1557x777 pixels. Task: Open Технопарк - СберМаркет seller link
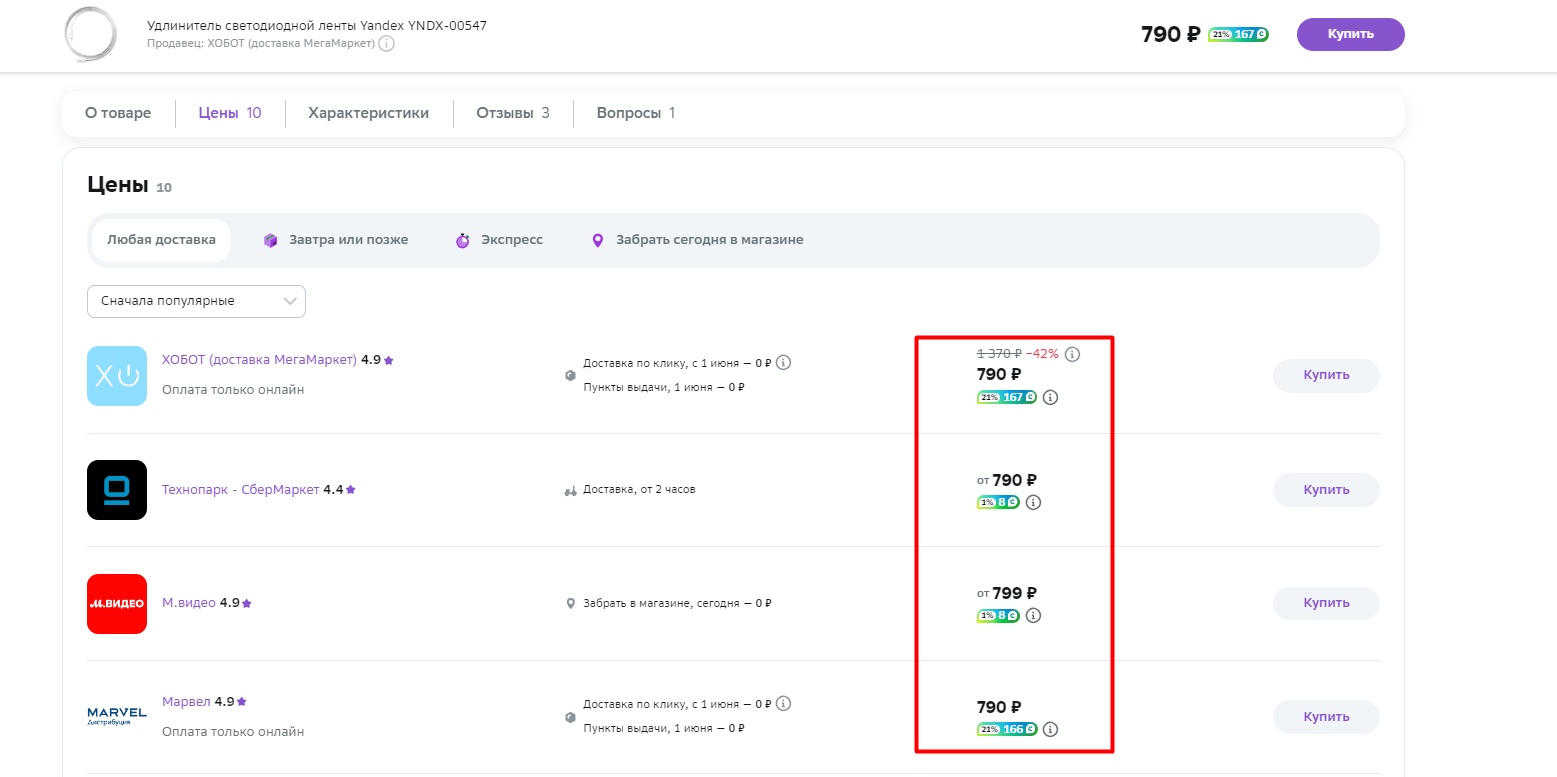241,490
